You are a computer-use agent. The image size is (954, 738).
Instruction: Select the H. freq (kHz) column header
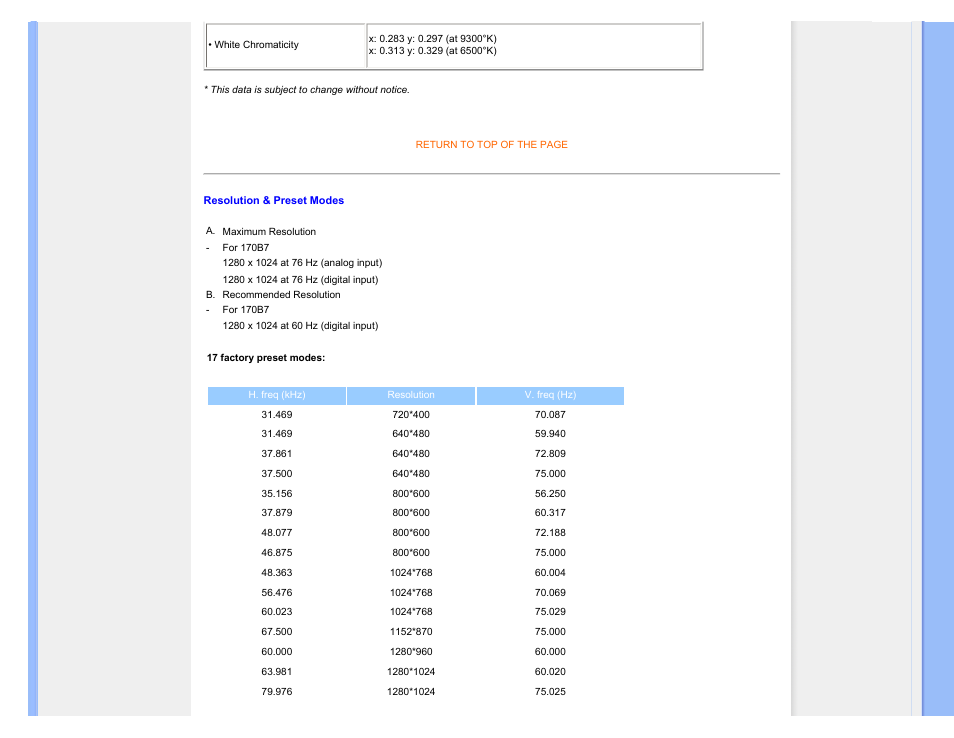coord(277,395)
